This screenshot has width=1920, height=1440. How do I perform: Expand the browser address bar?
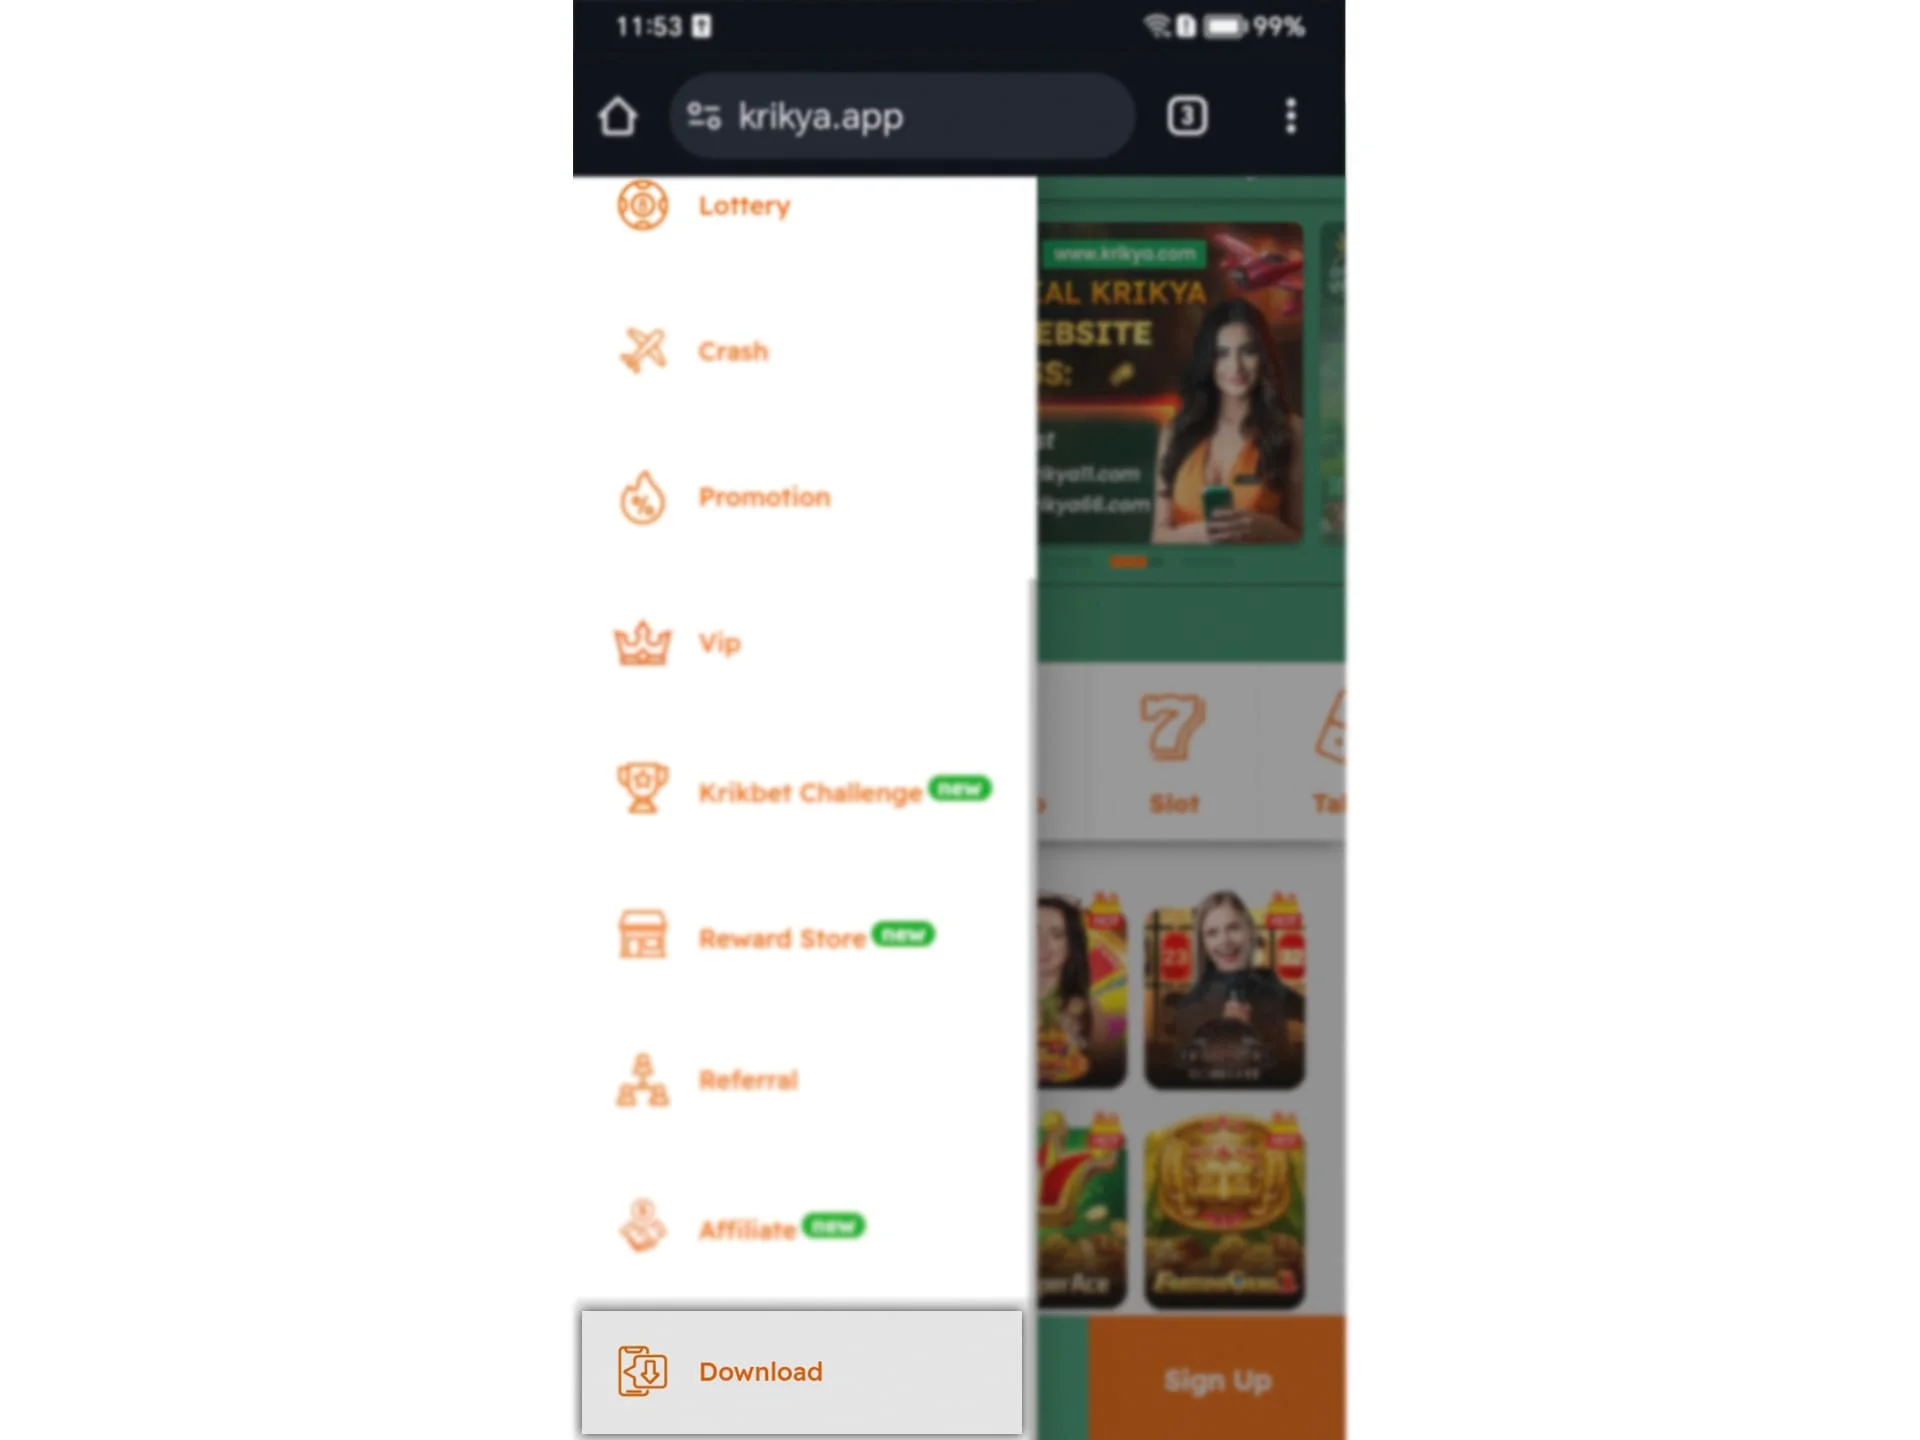903,116
